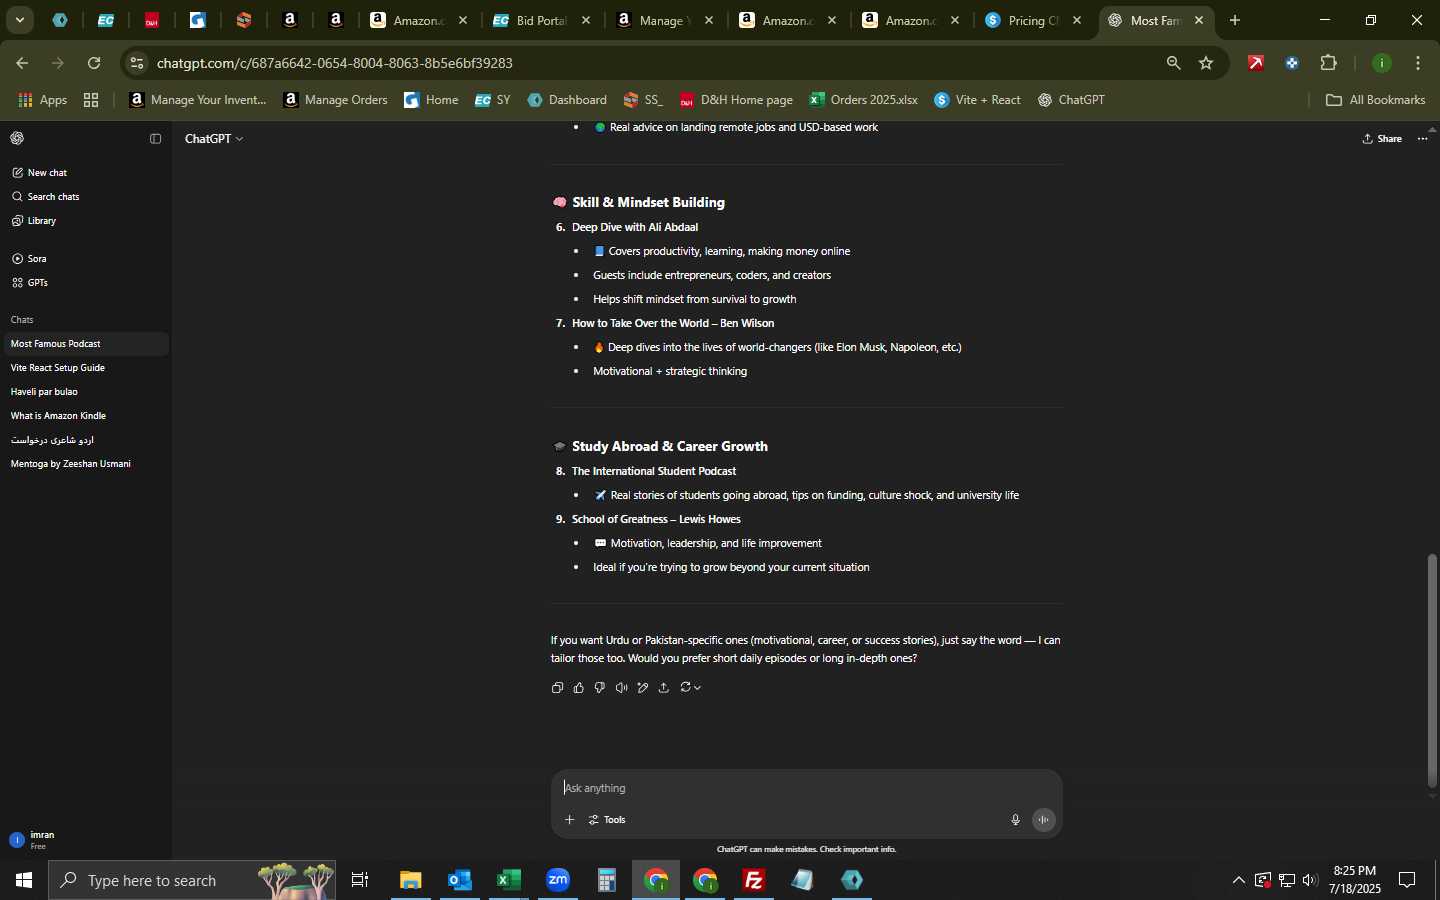This screenshot has height=900, width=1440.
Task: Open the Tools menu in composer
Action: click(607, 820)
